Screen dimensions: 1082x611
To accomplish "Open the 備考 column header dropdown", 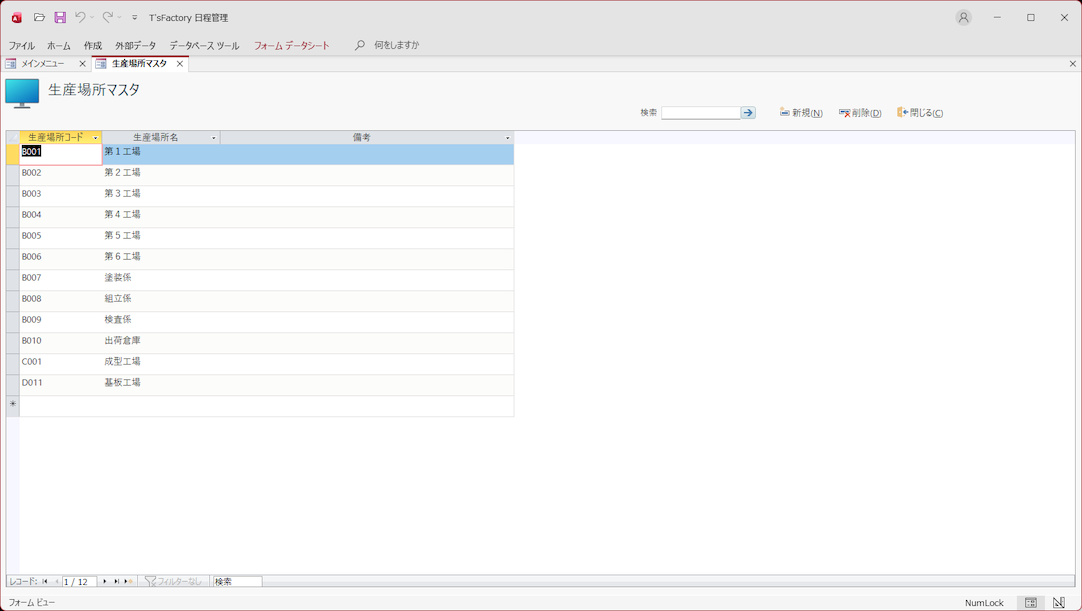I will pos(507,138).
